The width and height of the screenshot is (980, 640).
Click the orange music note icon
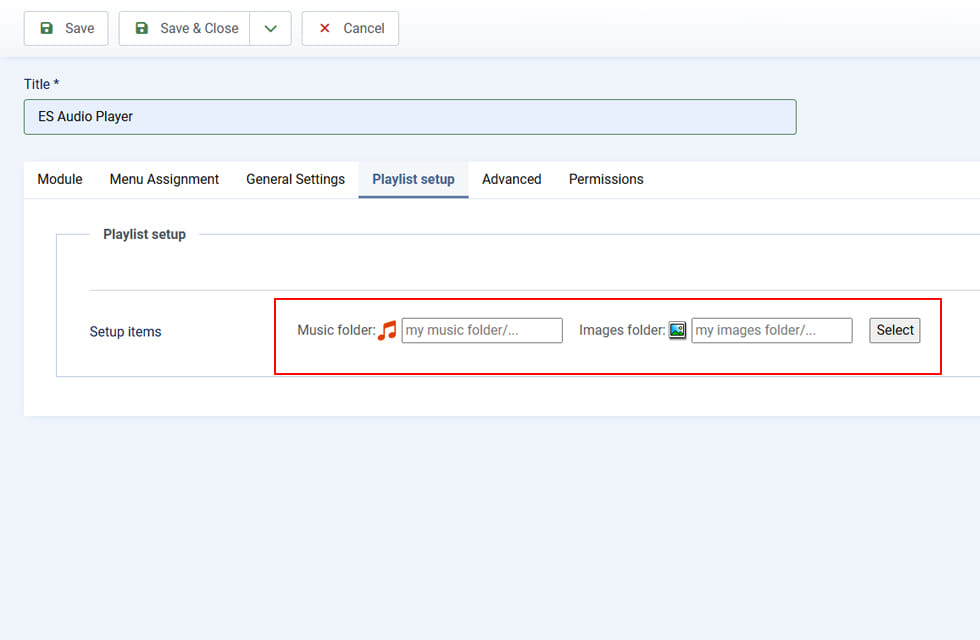click(x=388, y=331)
